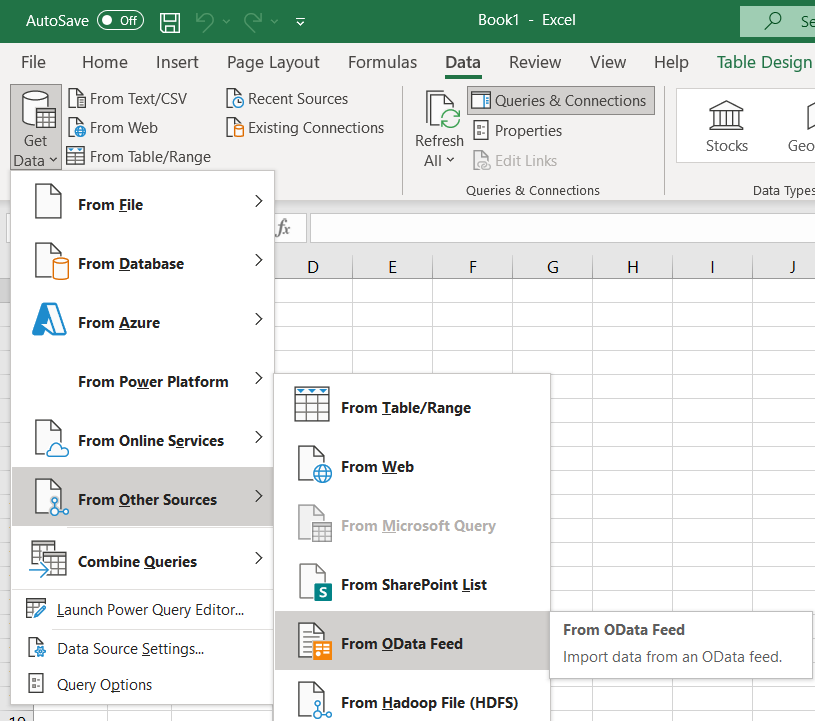This screenshot has height=721, width=815.
Task: Launch the Power Query Editor
Action: click(x=142, y=609)
